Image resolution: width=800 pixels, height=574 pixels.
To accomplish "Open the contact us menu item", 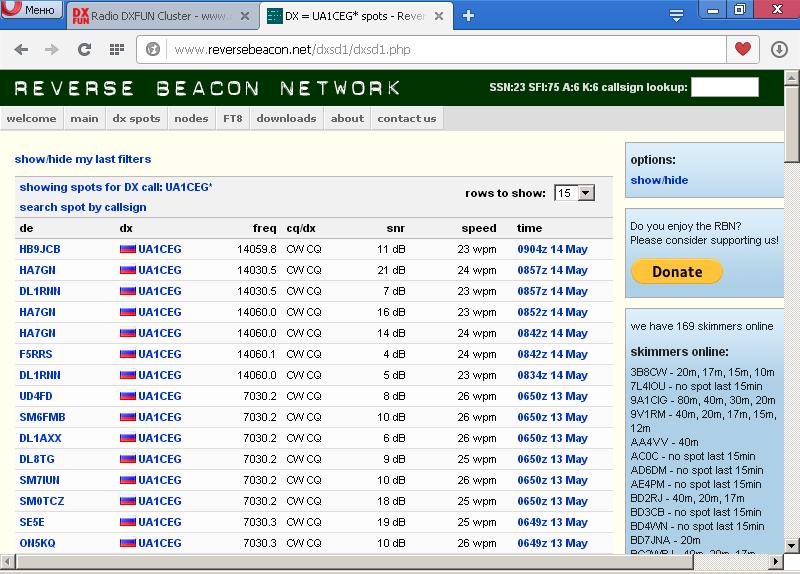I will click(x=407, y=118).
